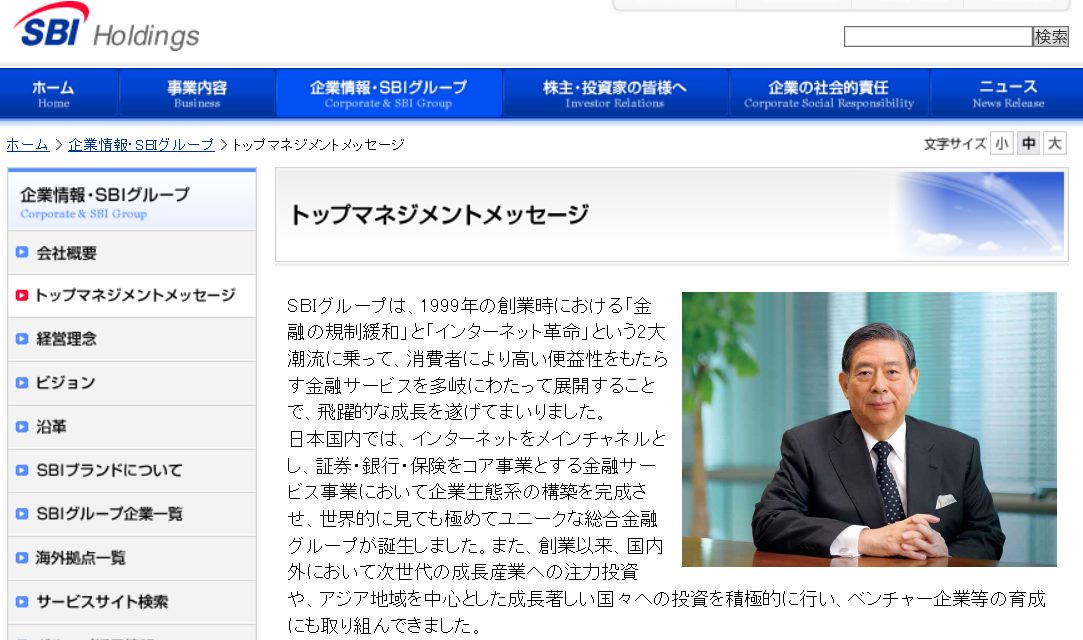Screen dimensions: 1083x640
Task: Click the executive portrait photo
Action: 869,429
